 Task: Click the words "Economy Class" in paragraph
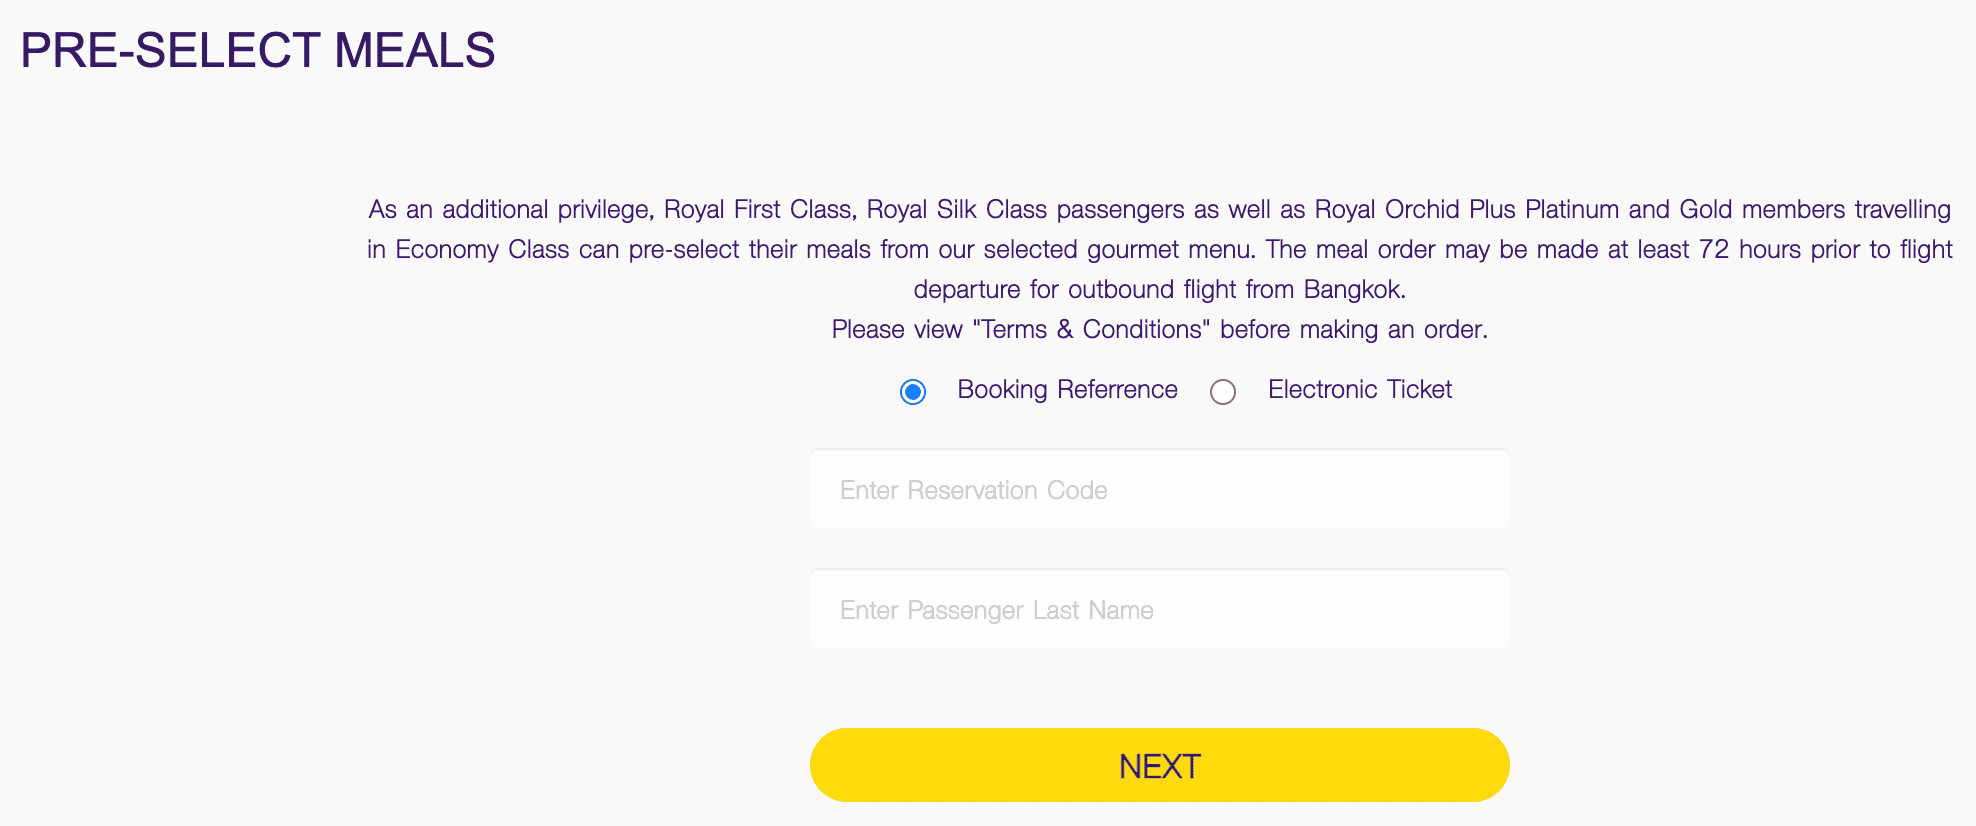[x=482, y=250]
